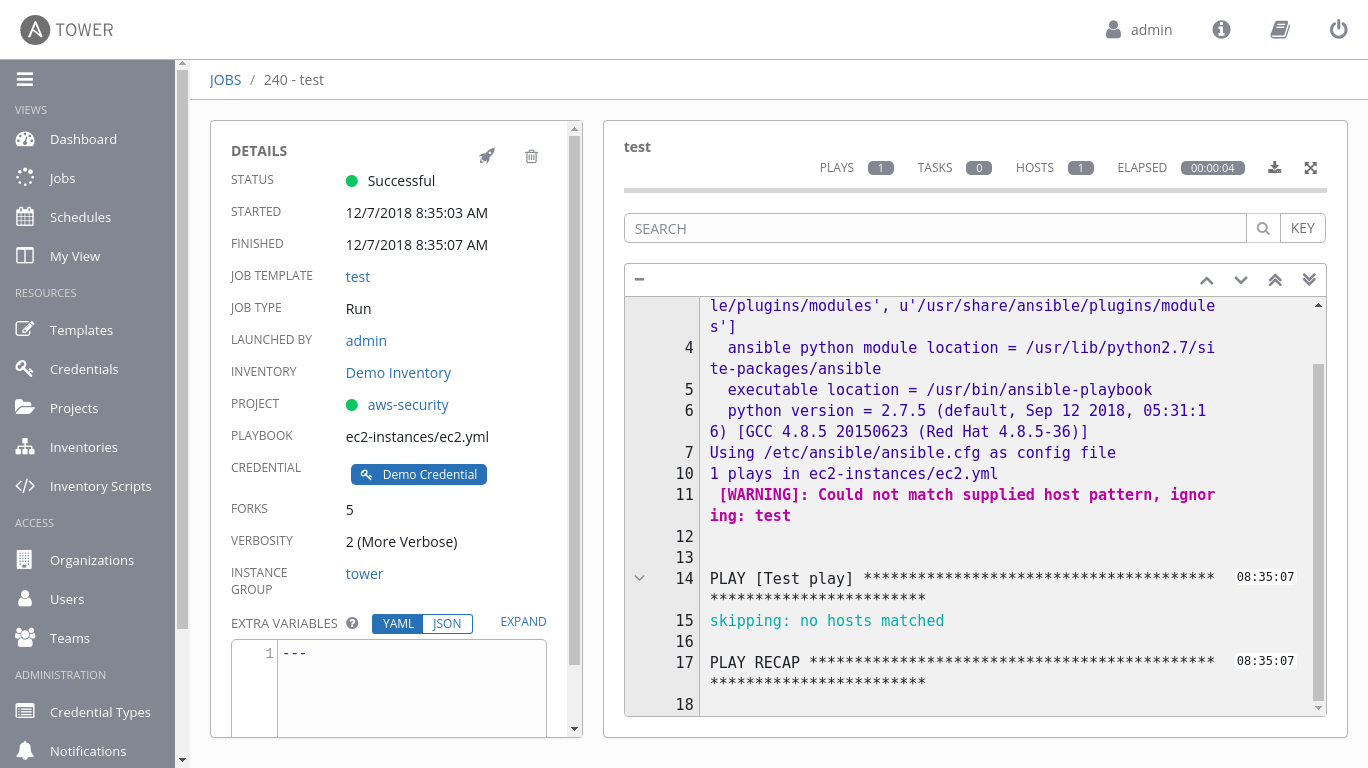This screenshot has width=1368, height=768.
Task: Collapse the Test play section chevron
Action: pyautogui.click(x=640, y=578)
